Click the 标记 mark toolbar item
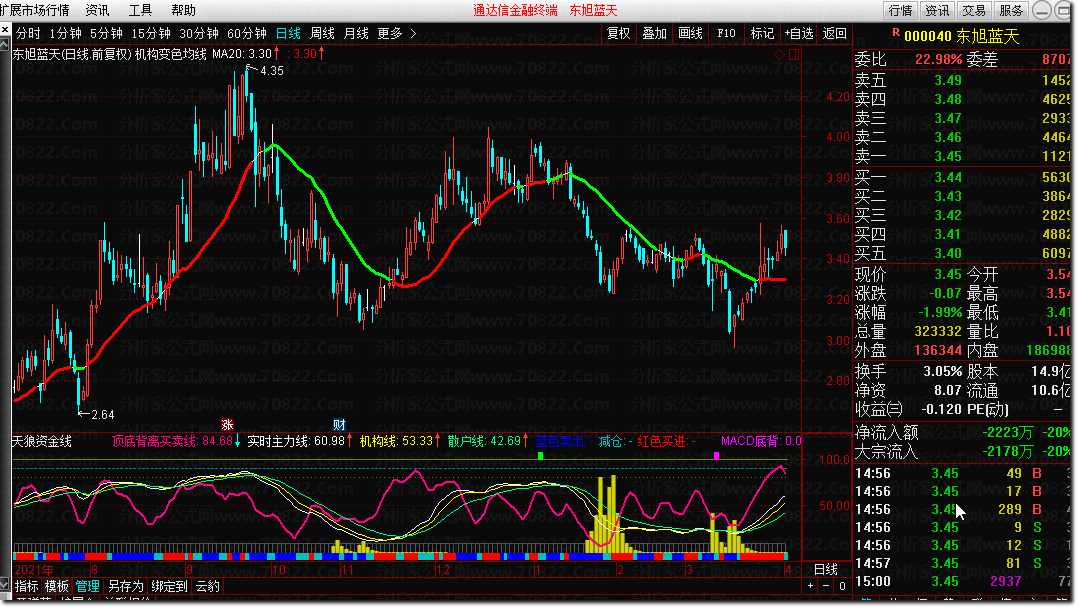Screen dimensions: 1079x608 tap(762, 33)
